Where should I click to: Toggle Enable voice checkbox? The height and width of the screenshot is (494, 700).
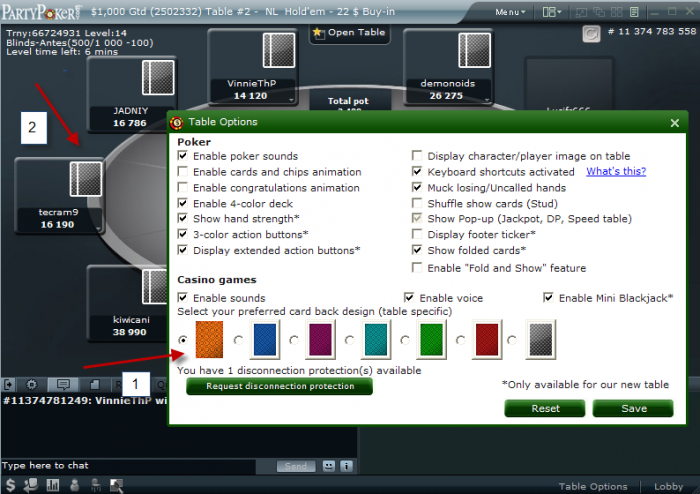pyautogui.click(x=409, y=298)
